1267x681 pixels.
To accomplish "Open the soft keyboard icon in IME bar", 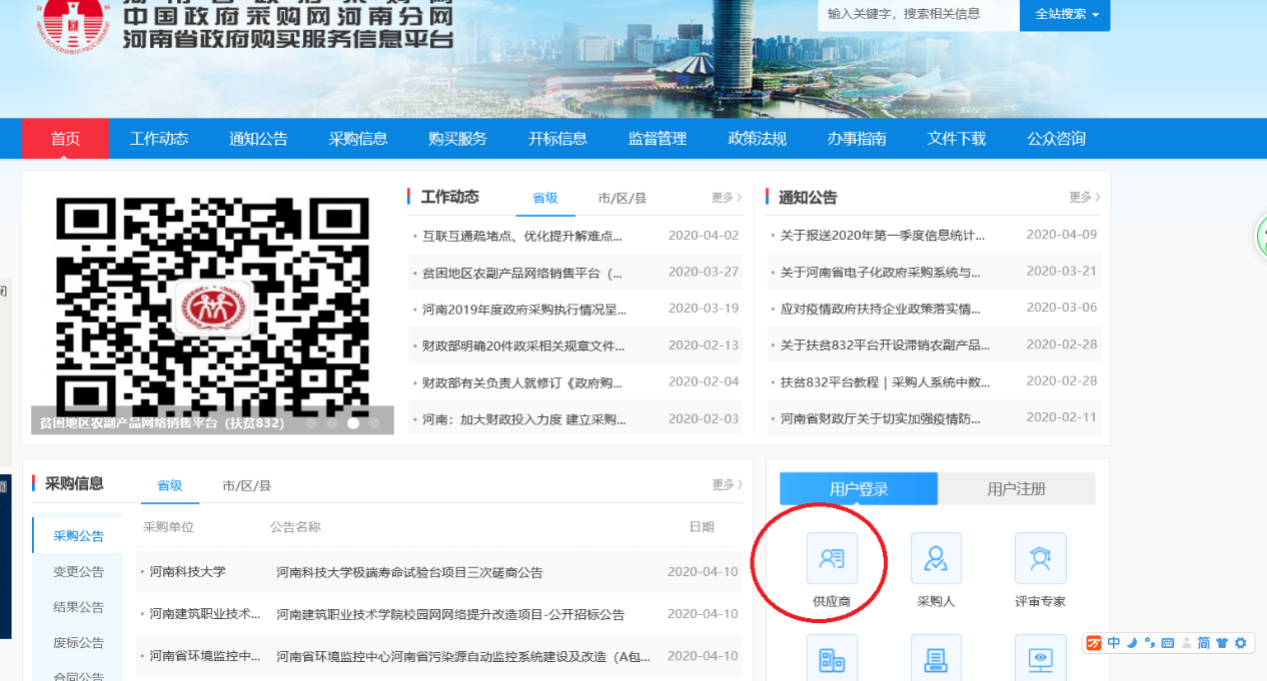I will (x=1167, y=643).
